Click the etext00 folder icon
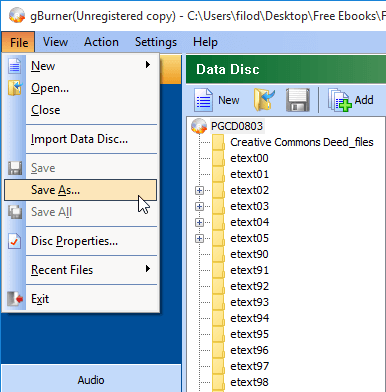Image resolution: width=386 pixels, height=392 pixels. pyautogui.click(x=218, y=158)
